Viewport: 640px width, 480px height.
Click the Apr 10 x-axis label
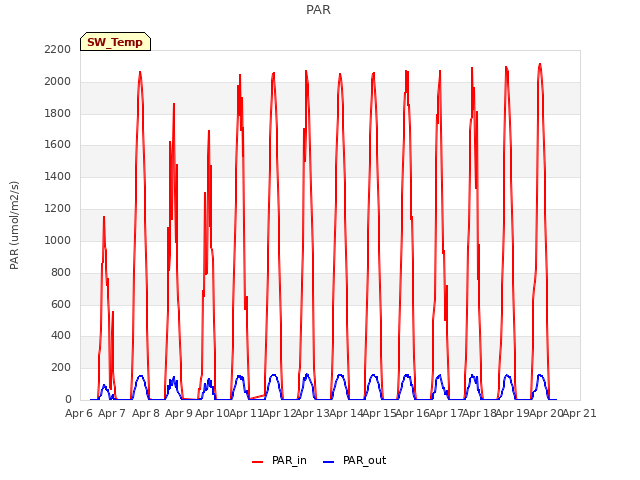pos(212,413)
